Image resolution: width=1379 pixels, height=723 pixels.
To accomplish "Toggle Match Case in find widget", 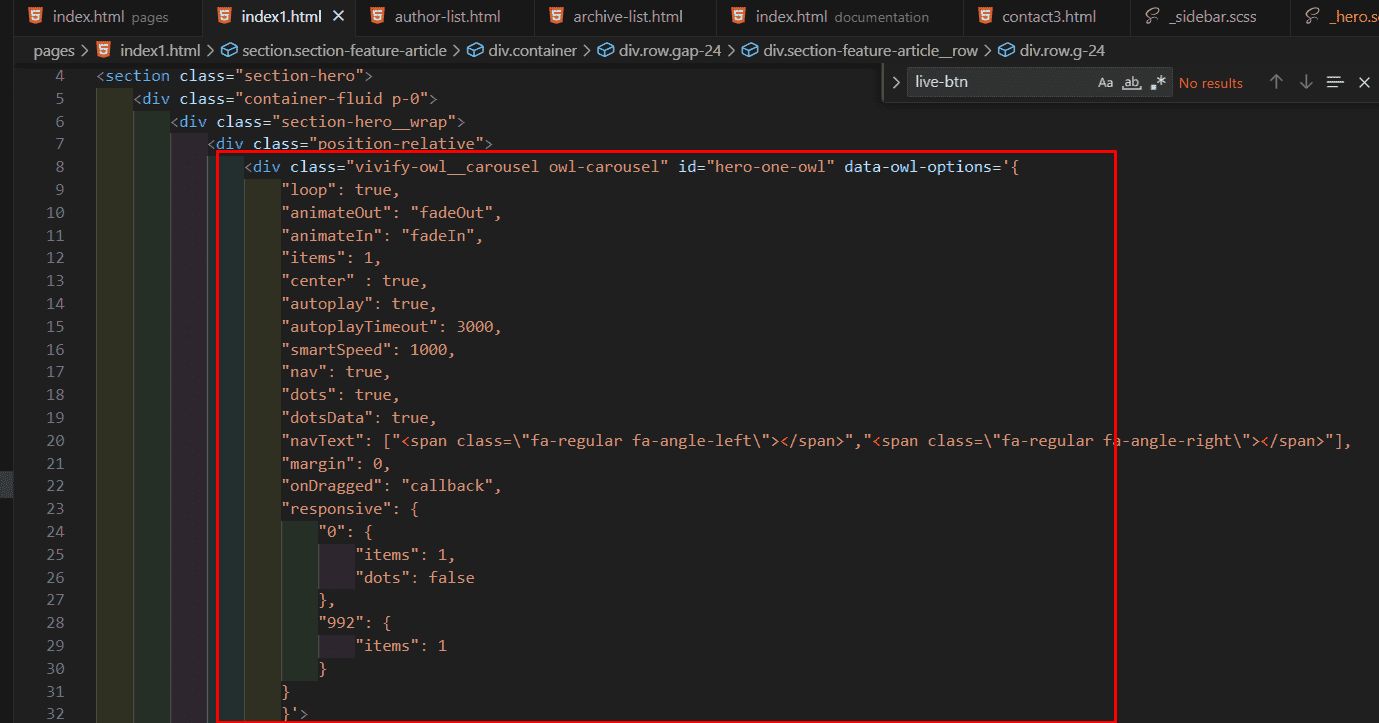I will click(x=1105, y=83).
